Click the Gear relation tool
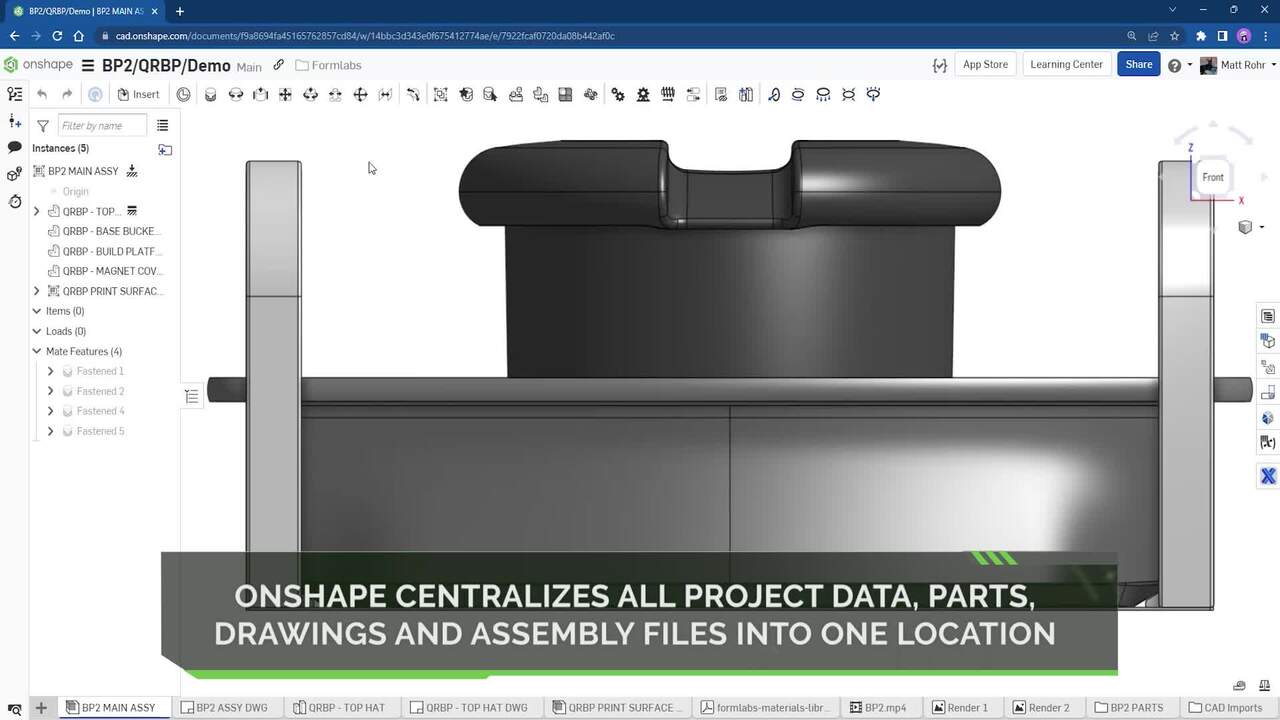The image size is (1280, 720). pyautogui.click(x=618, y=94)
